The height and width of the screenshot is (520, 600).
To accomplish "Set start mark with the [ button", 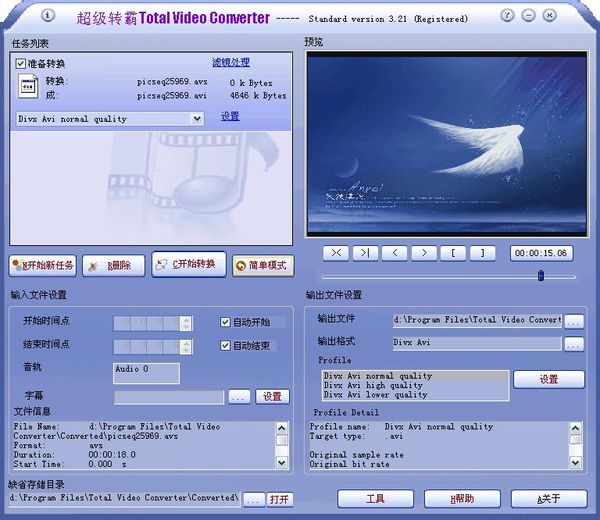I will [453, 253].
